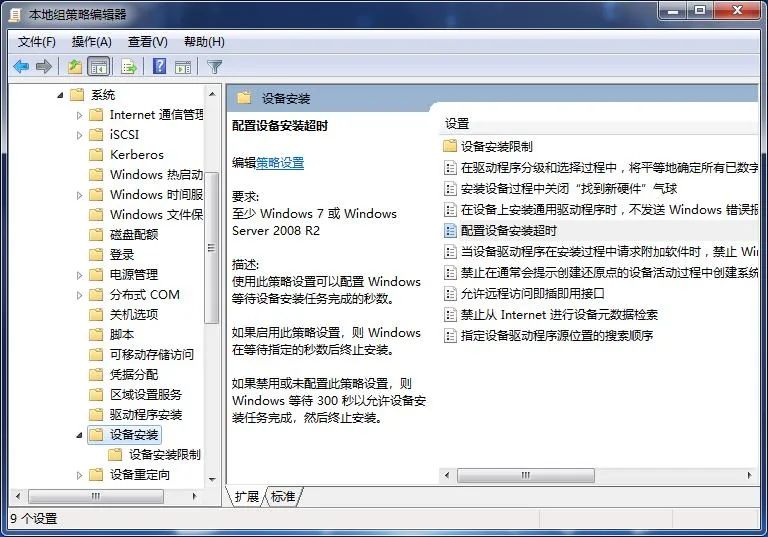The image size is (768, 537).
Task: Select 关机选项 in the tree
Action: (x=134, y=314)
